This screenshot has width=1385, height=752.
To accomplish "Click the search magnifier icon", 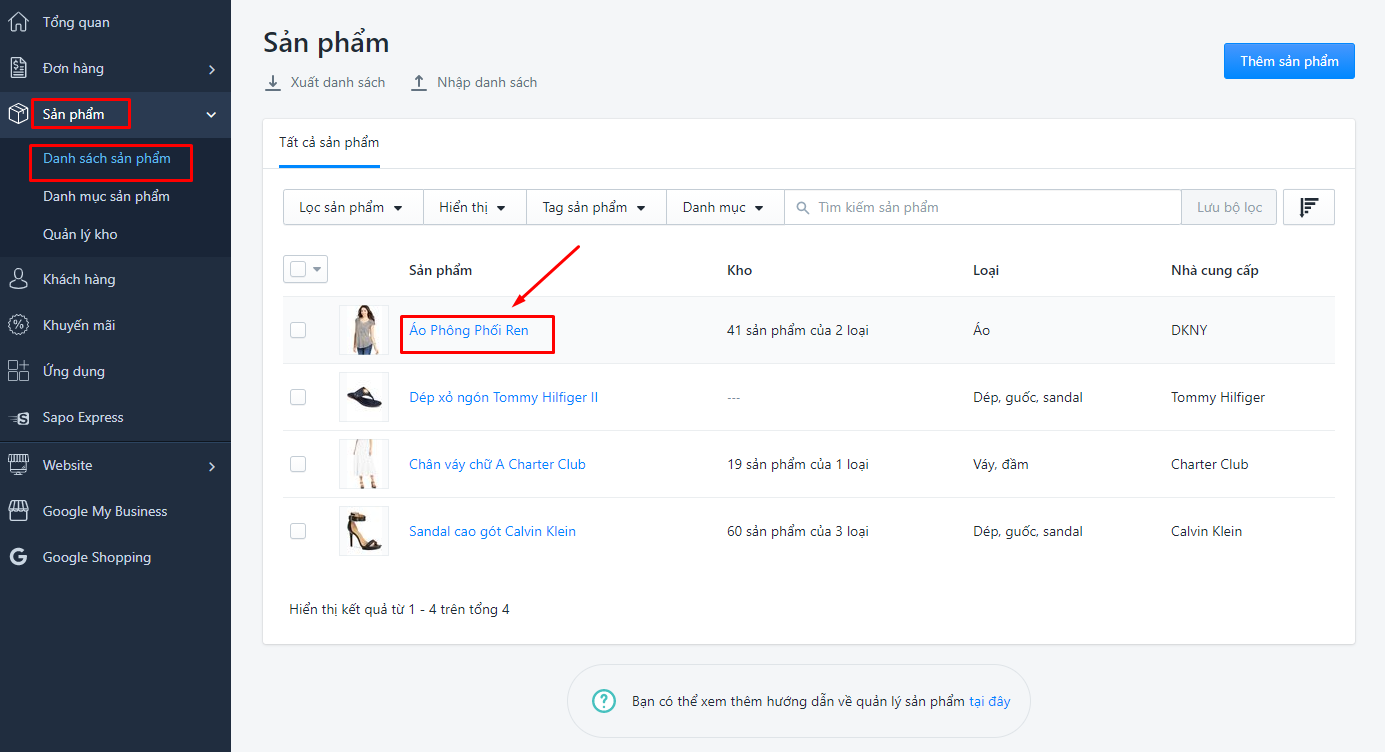I will pos(802,208).
